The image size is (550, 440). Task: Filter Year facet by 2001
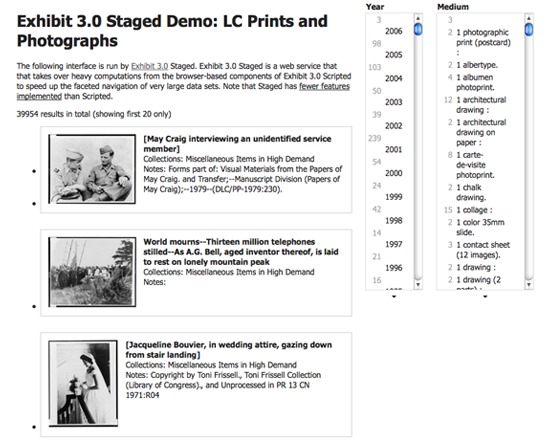point(394,149)
